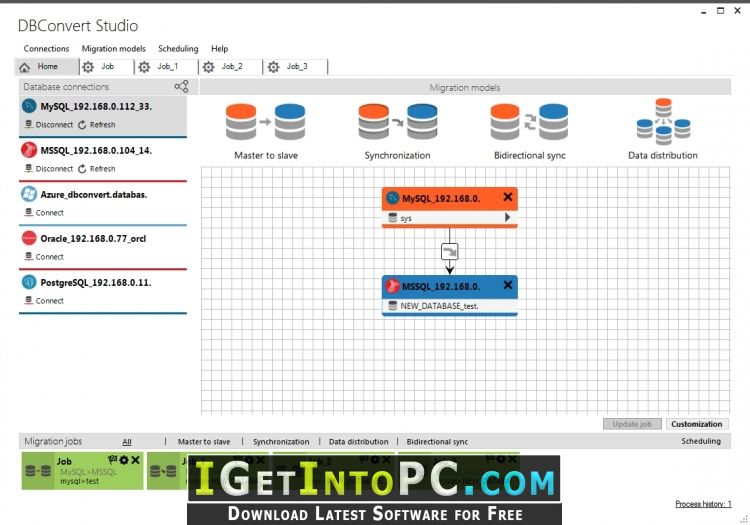Click the gear icon on the Job_2 tab
The image size is (750, 525).
[209, 67]
